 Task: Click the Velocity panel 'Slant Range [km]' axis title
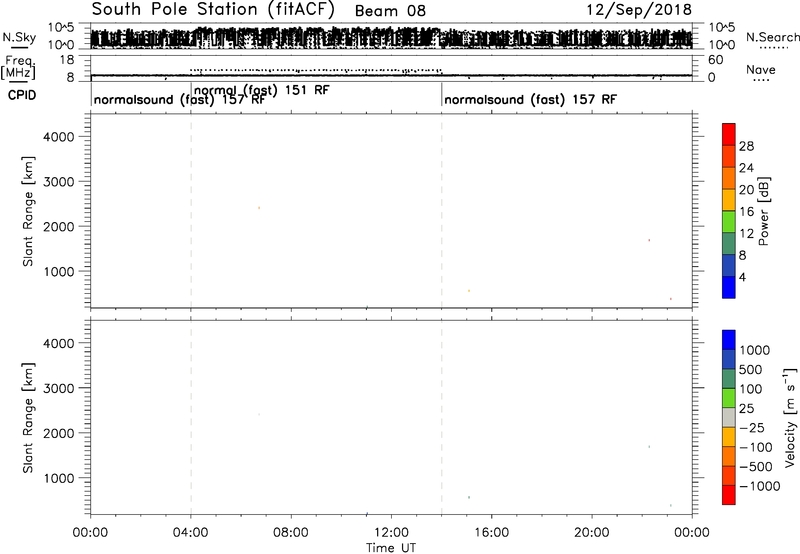coord(28,418)
